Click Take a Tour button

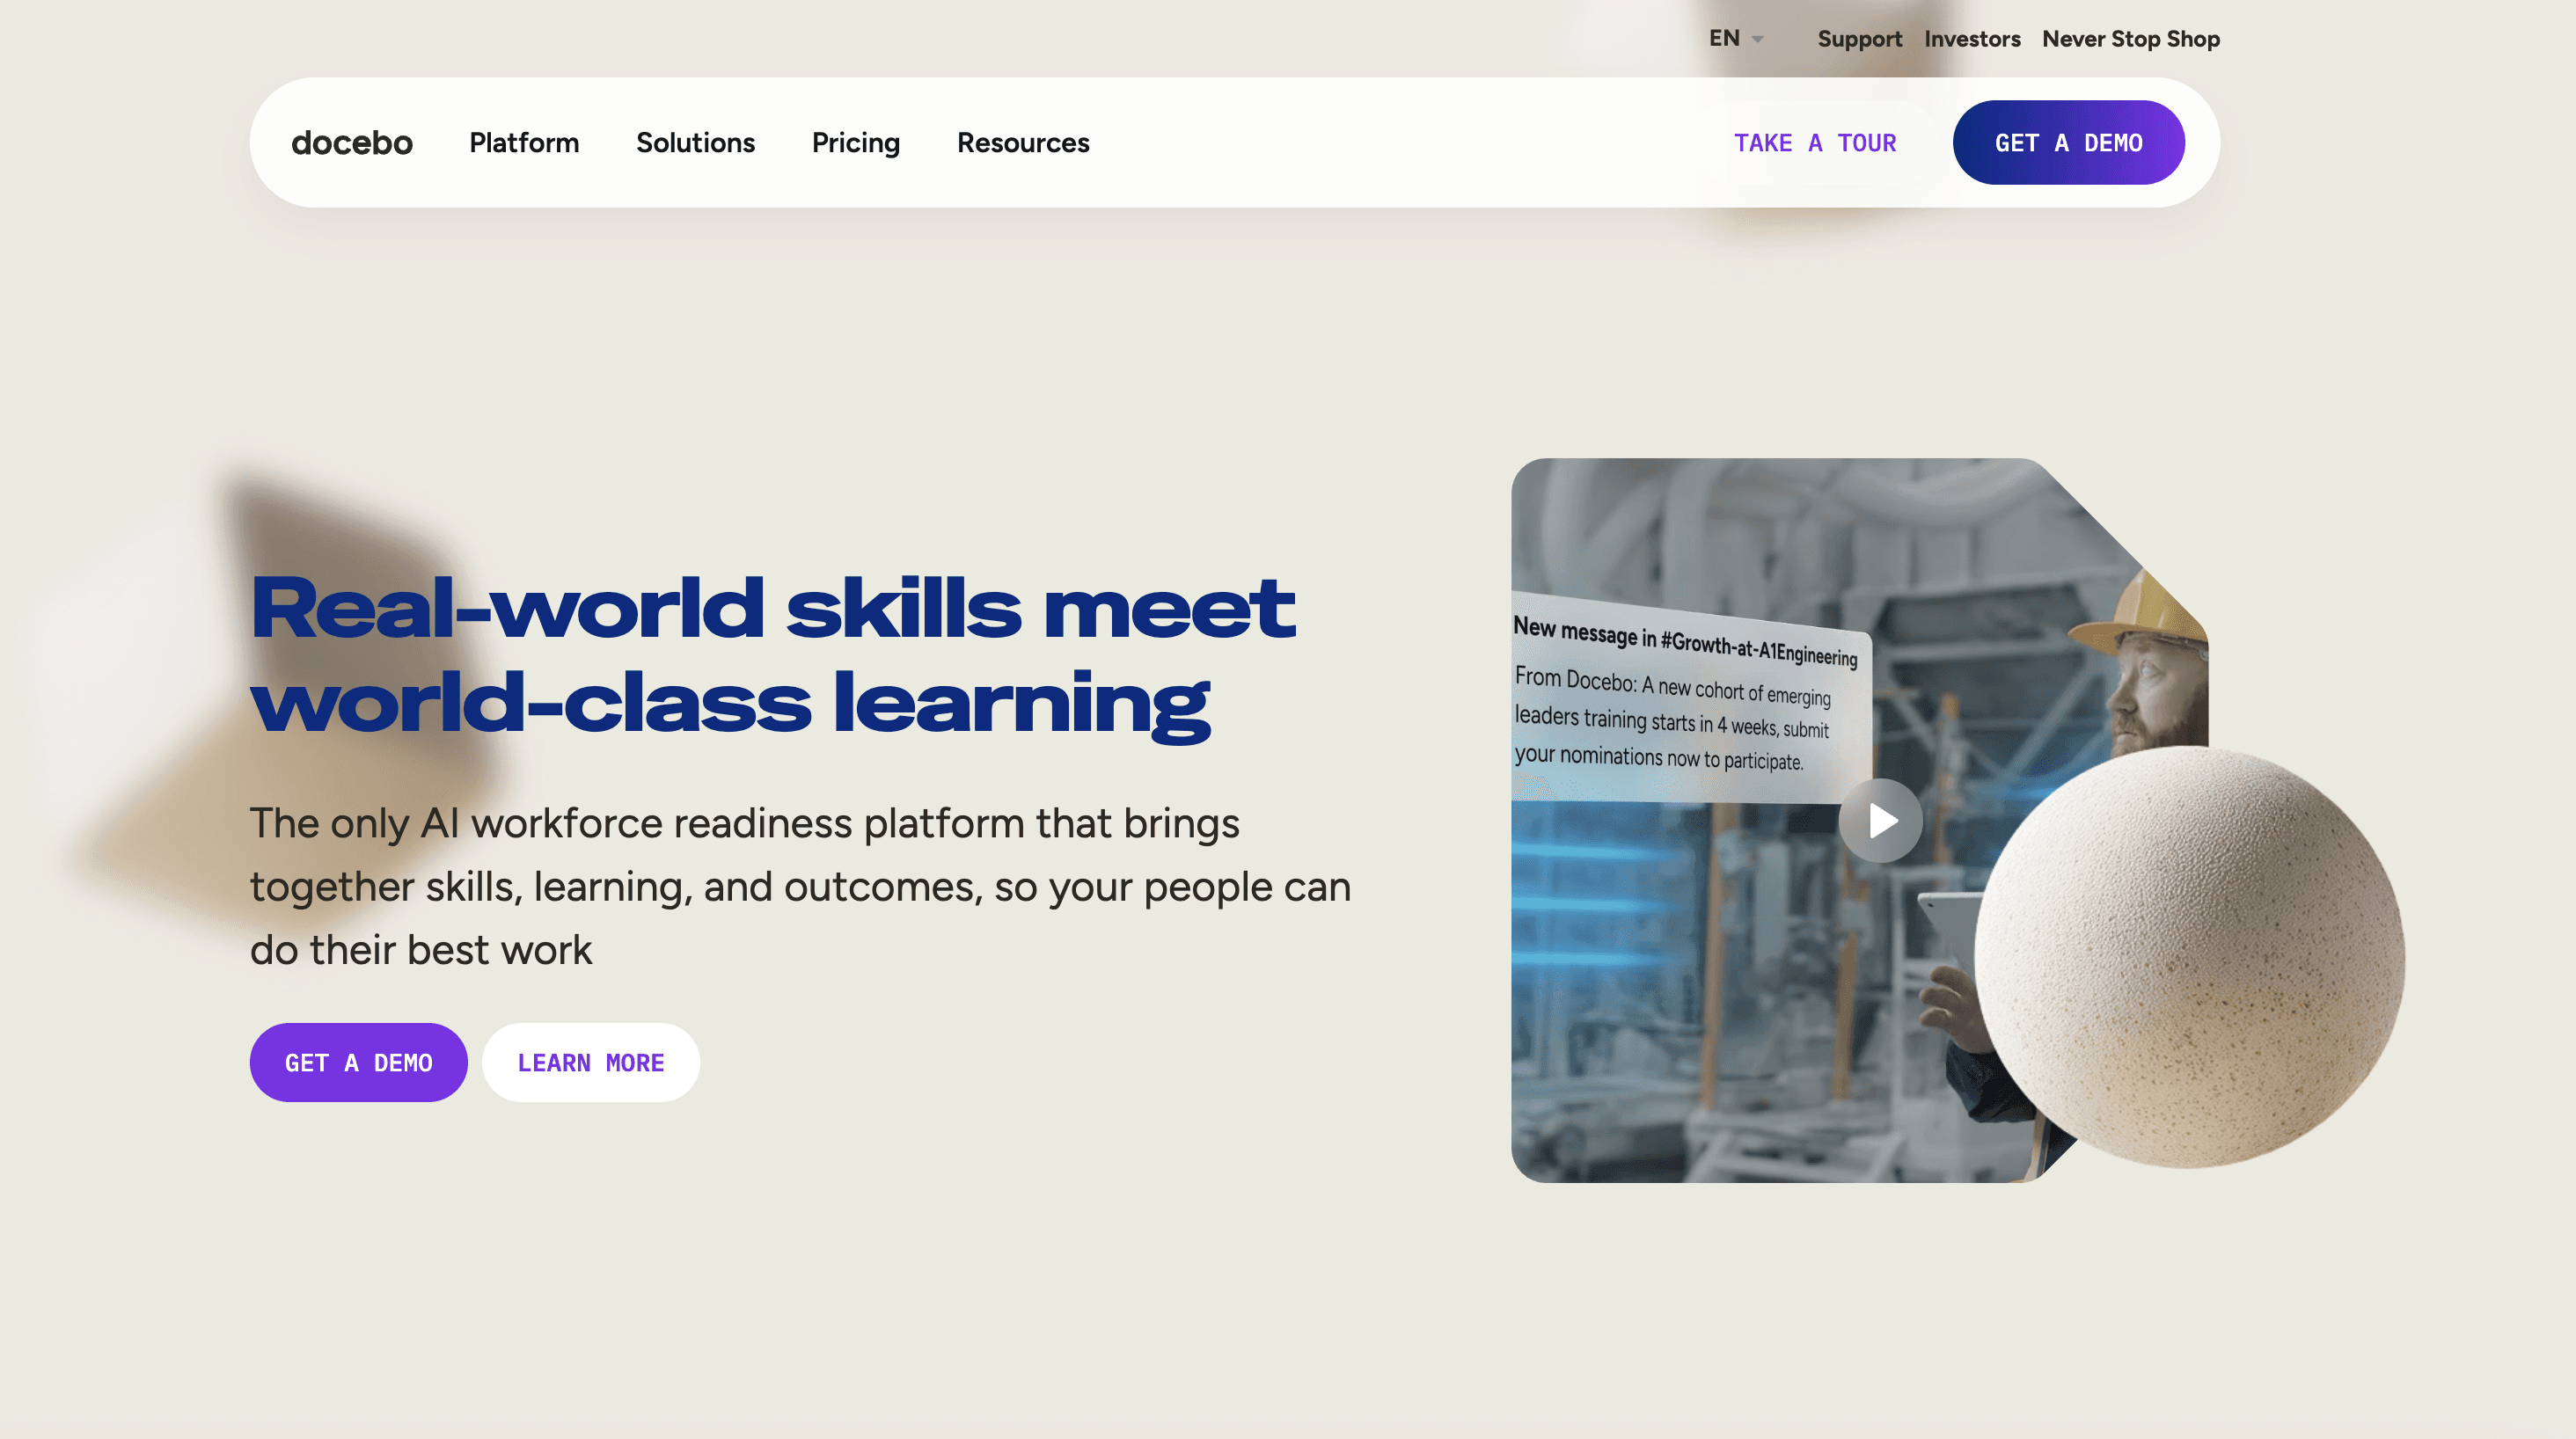point(1815,143)
